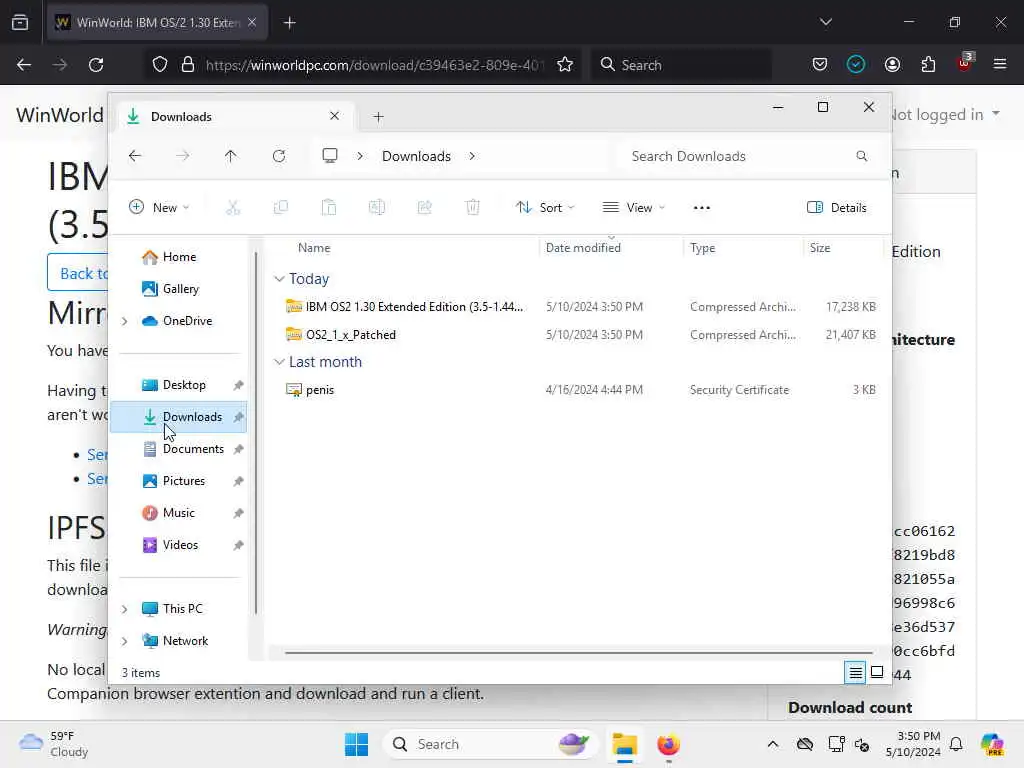Add a new Explorer tab
Image resolution: width=1024 pixels, height=768 pixels.
tap(378, 117)
